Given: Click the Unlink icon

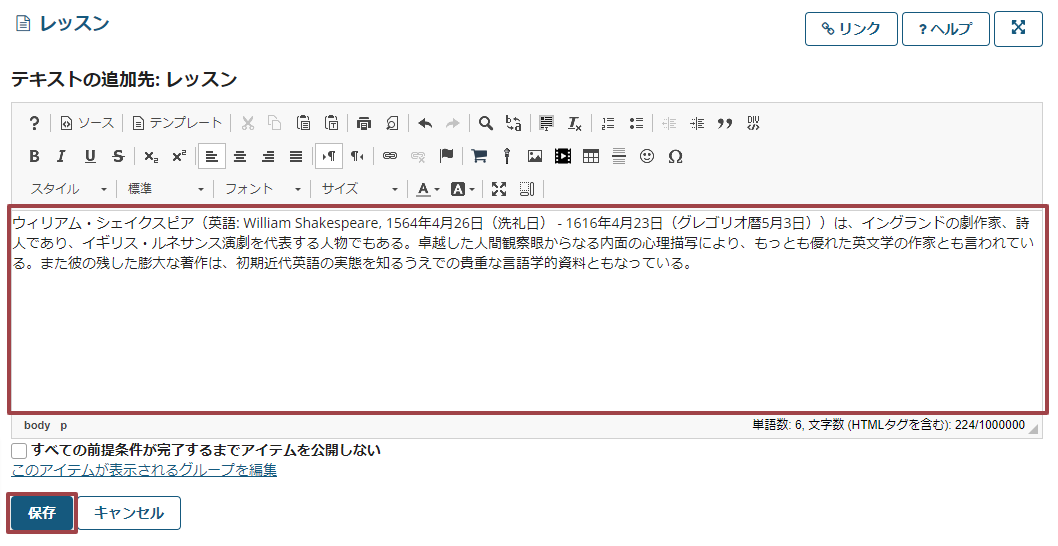Looking at the screenshot, I should pos(418,157).
